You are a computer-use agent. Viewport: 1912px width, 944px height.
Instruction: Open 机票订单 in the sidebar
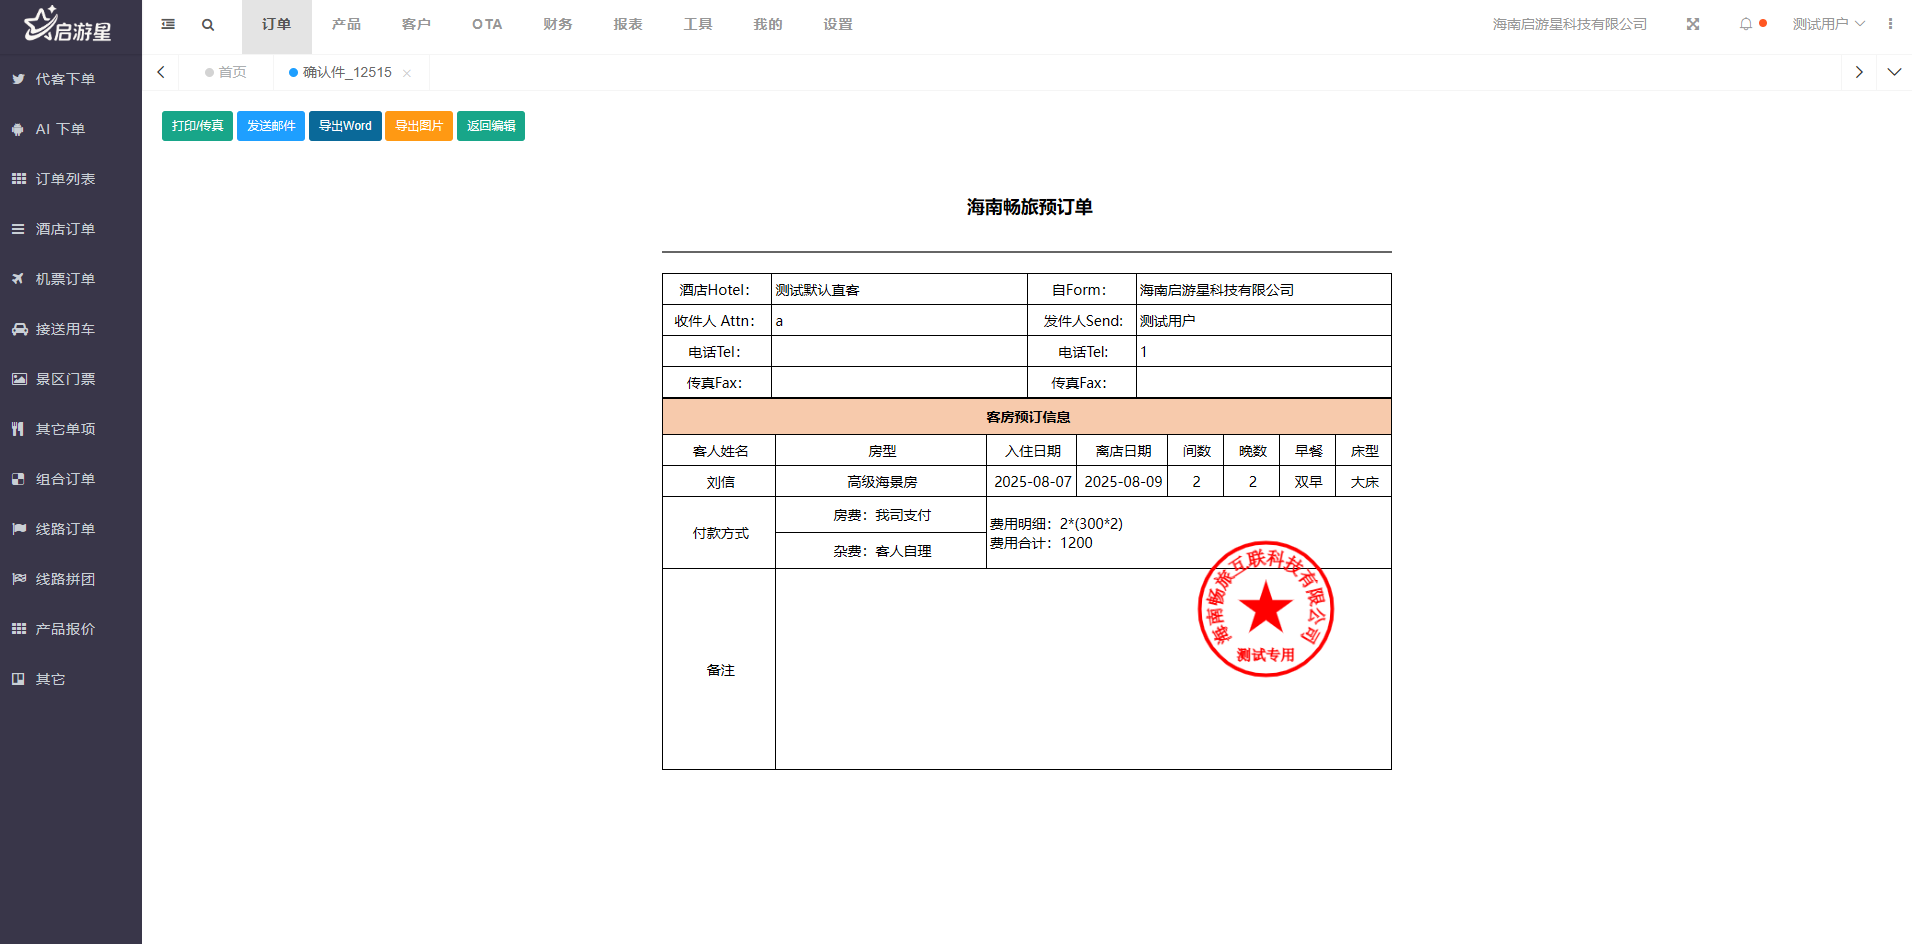[x=65, y=279]
